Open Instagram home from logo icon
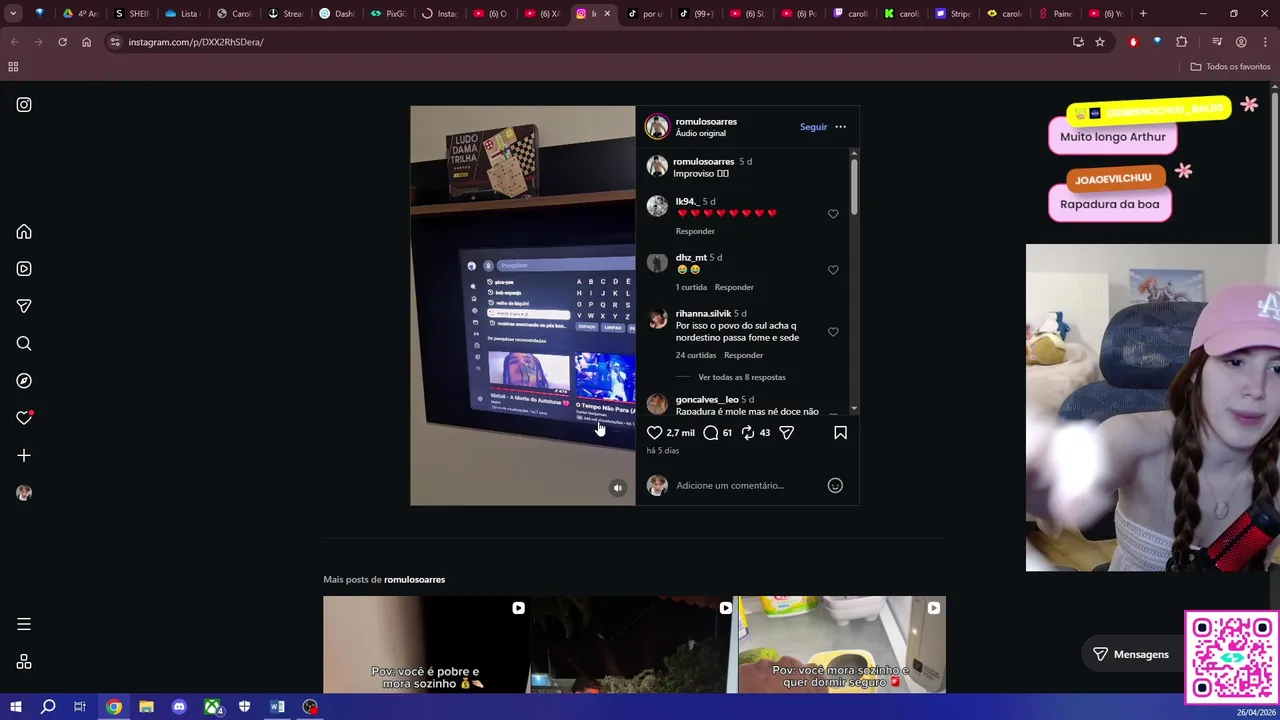This screenshot has width=1280, height=720. 24,105
